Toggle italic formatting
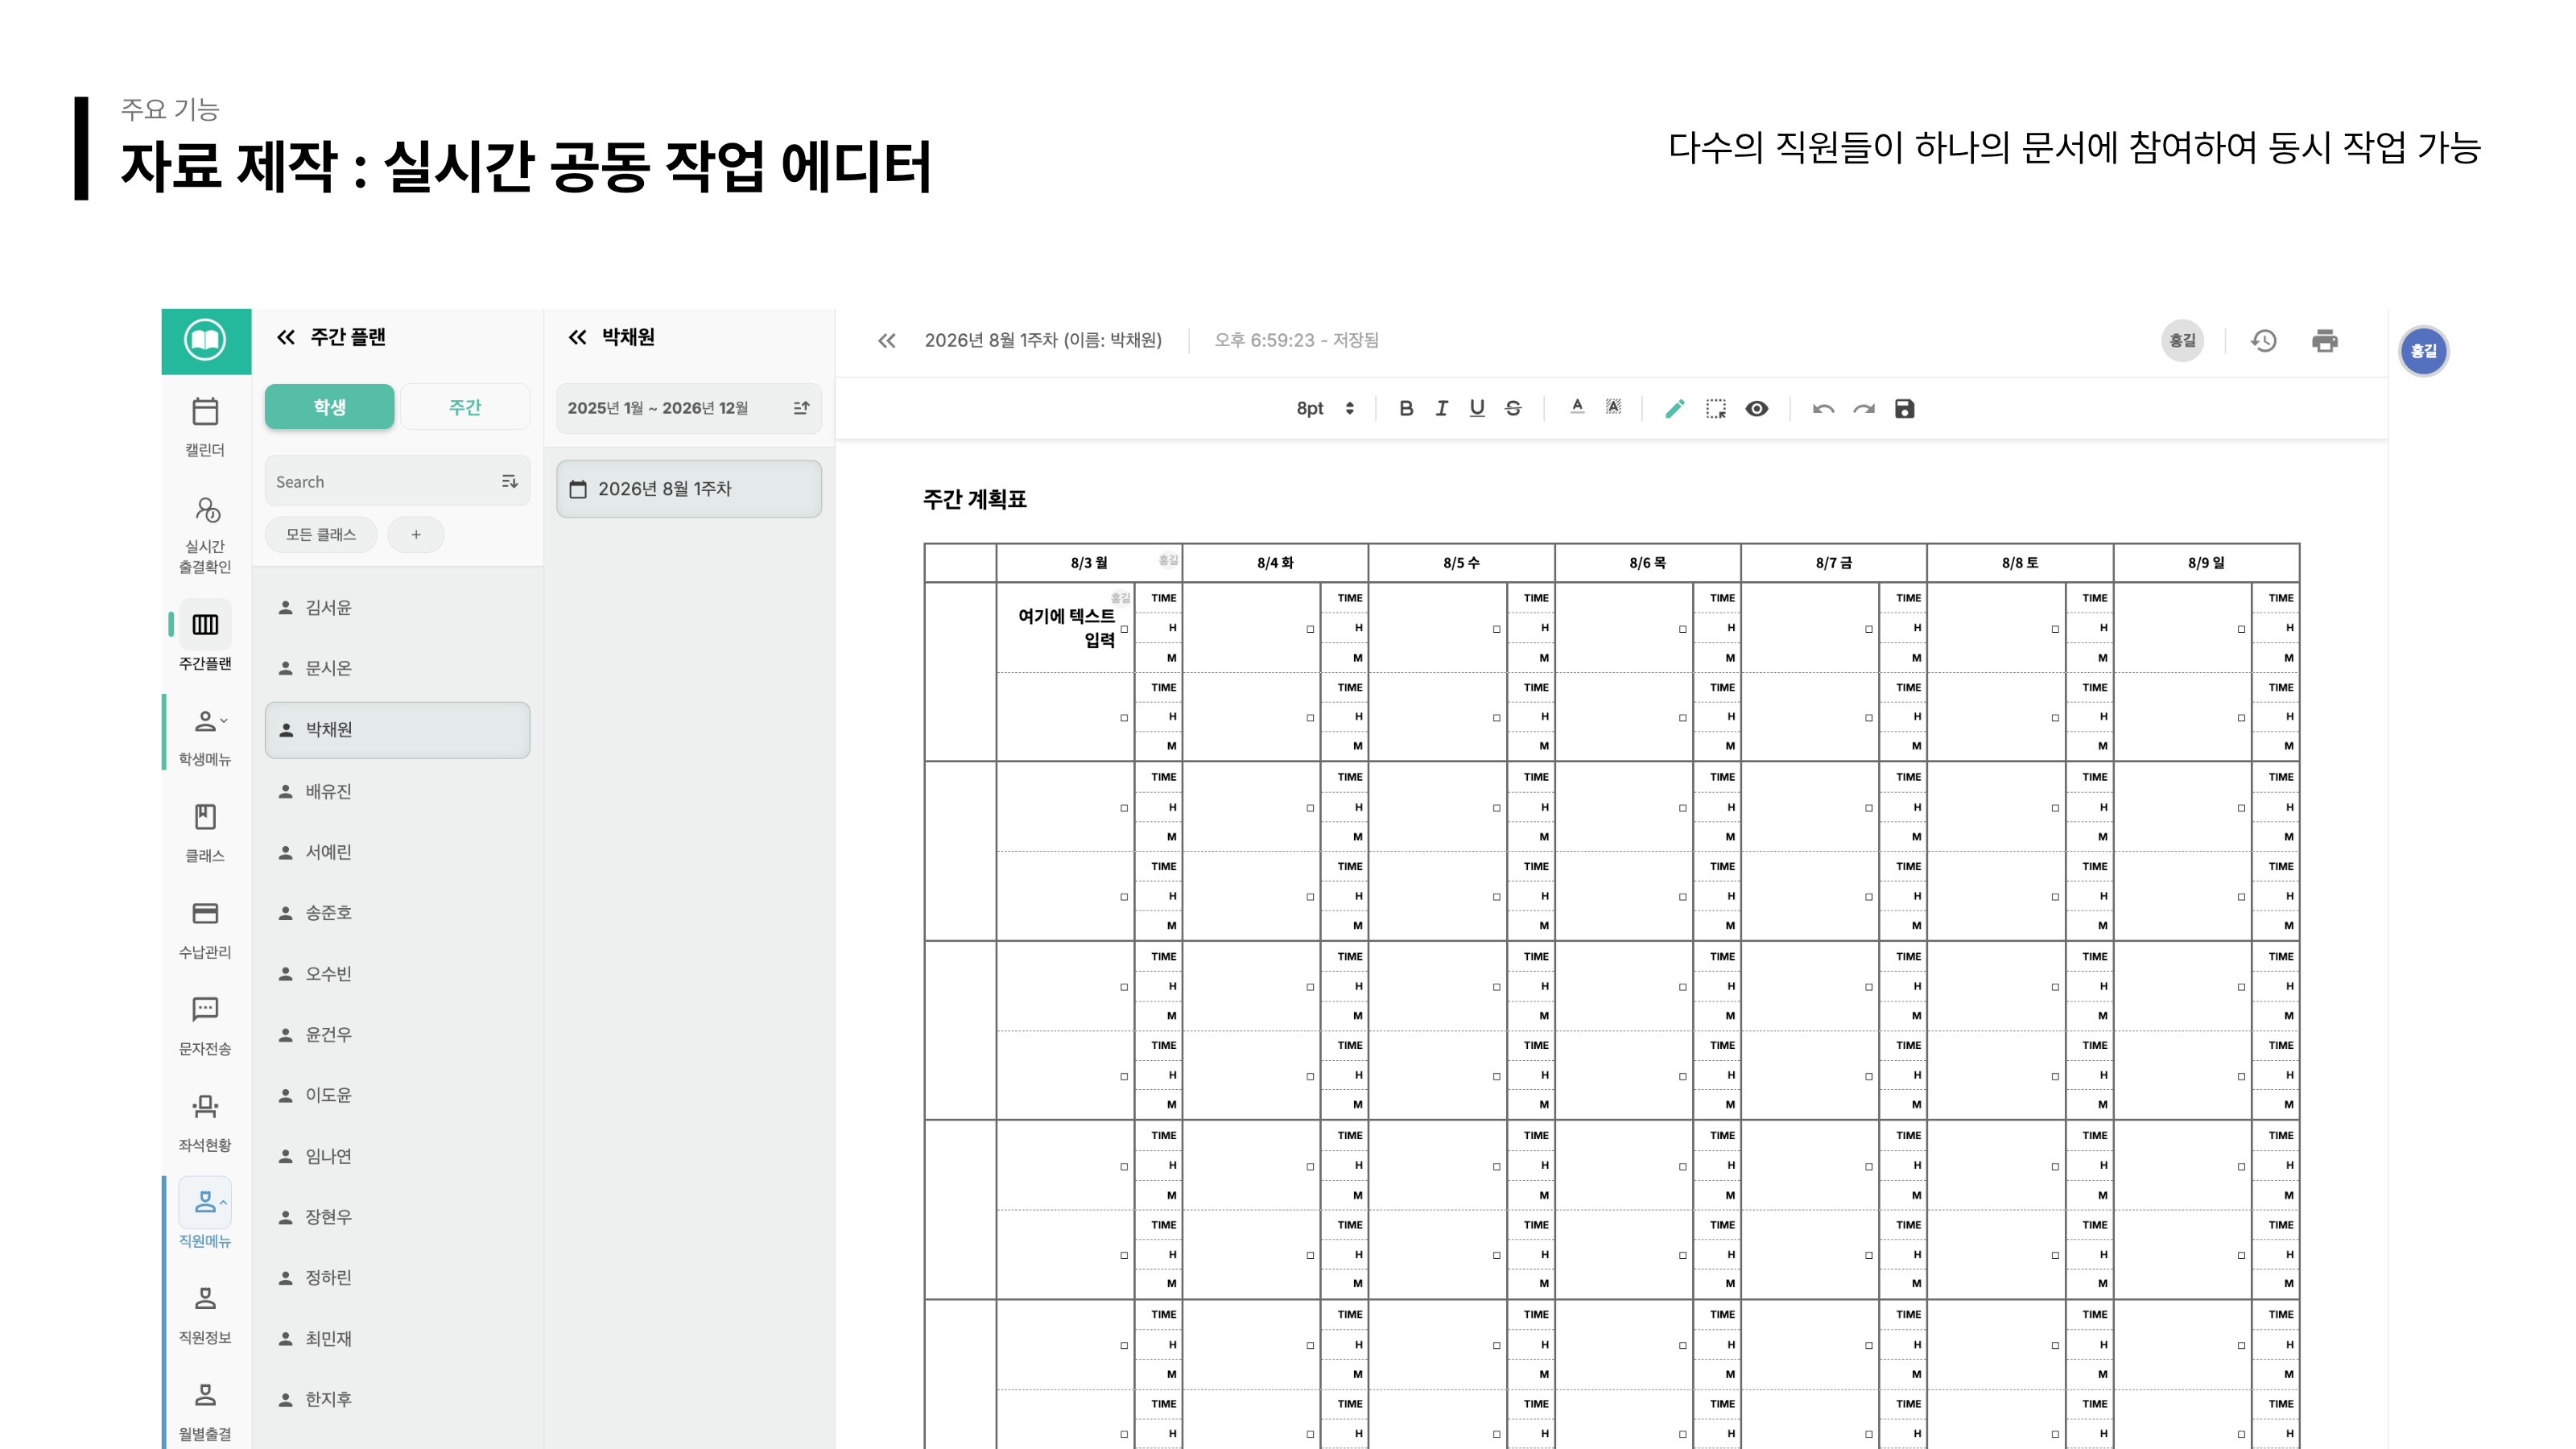Viewport: 2576px width, 1449px height. point(1441,408)
